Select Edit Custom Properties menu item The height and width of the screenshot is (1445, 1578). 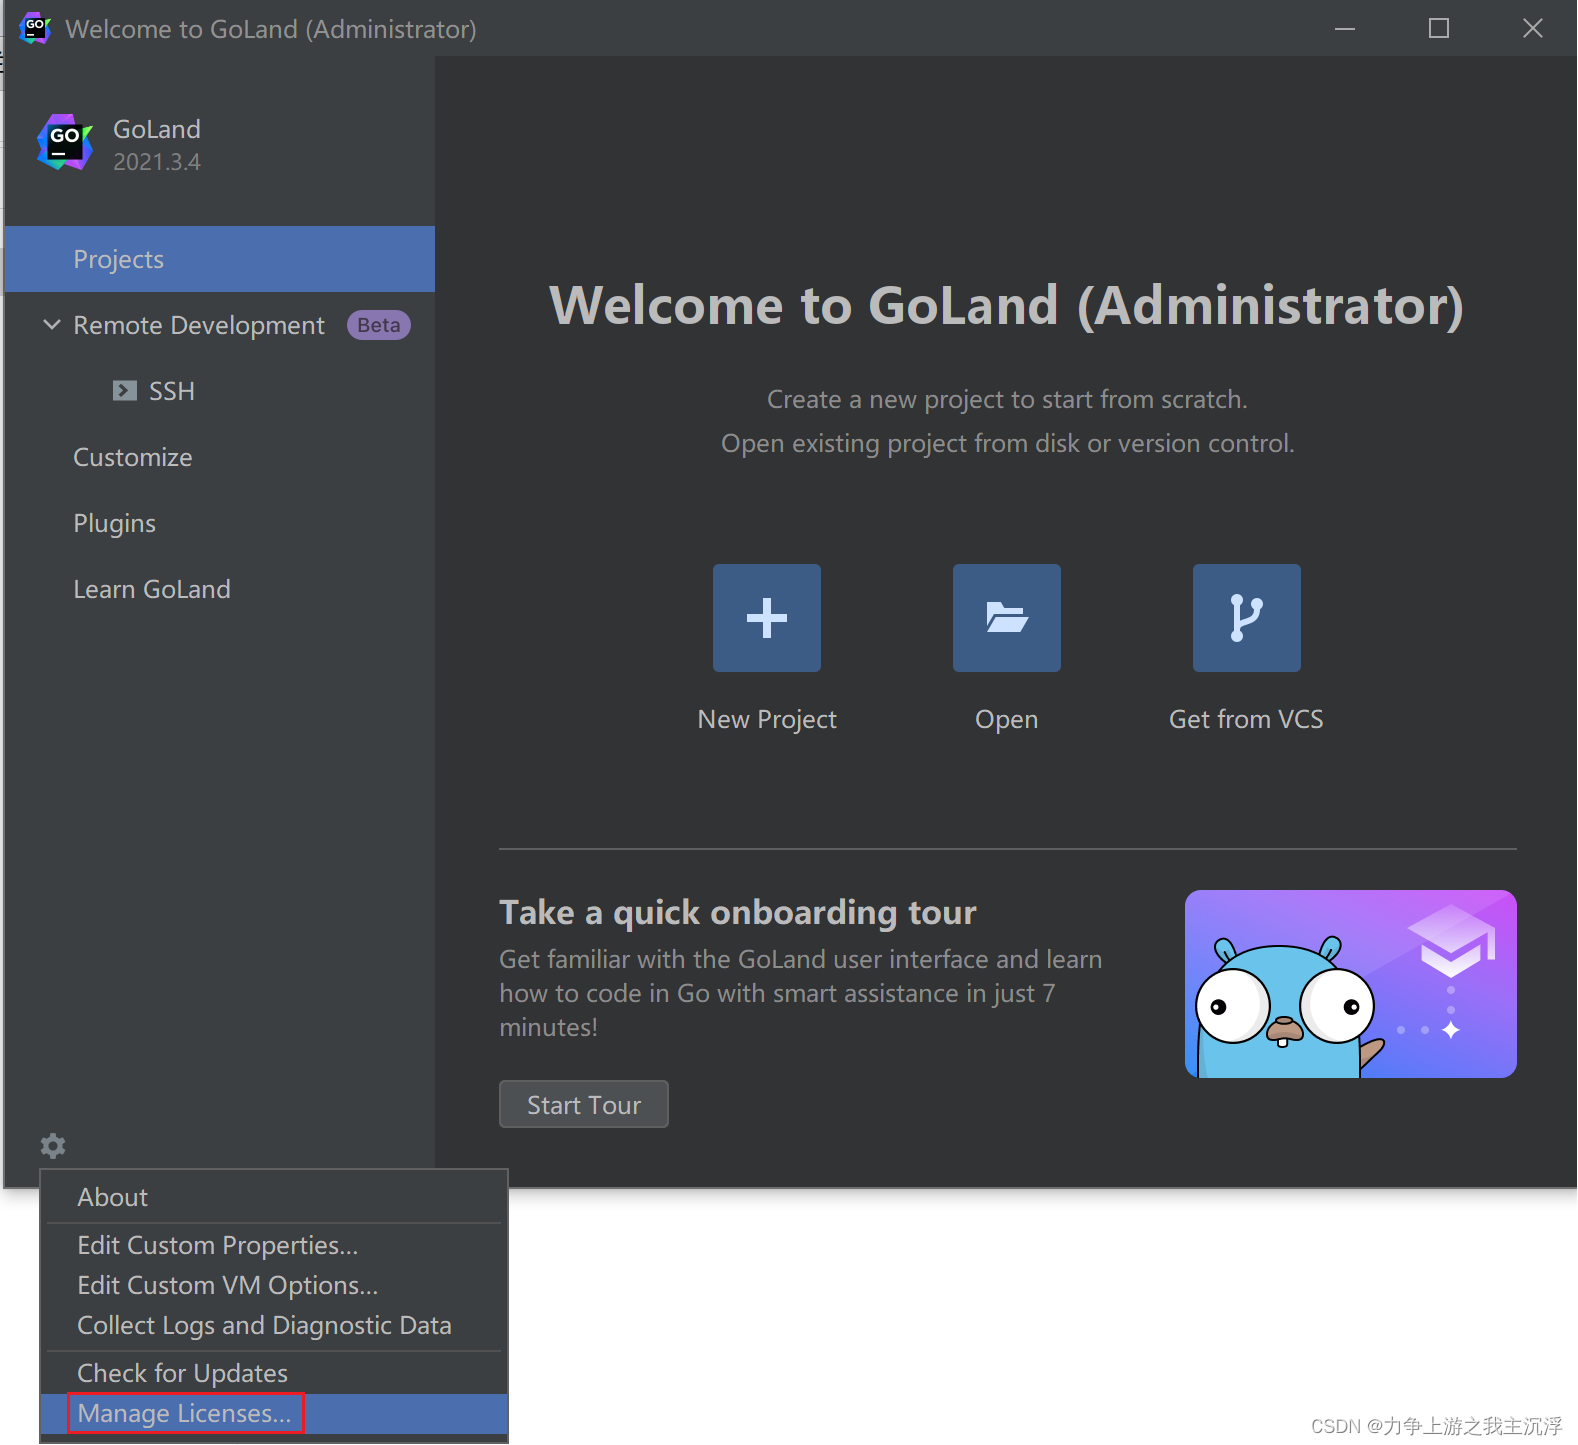274,1245
